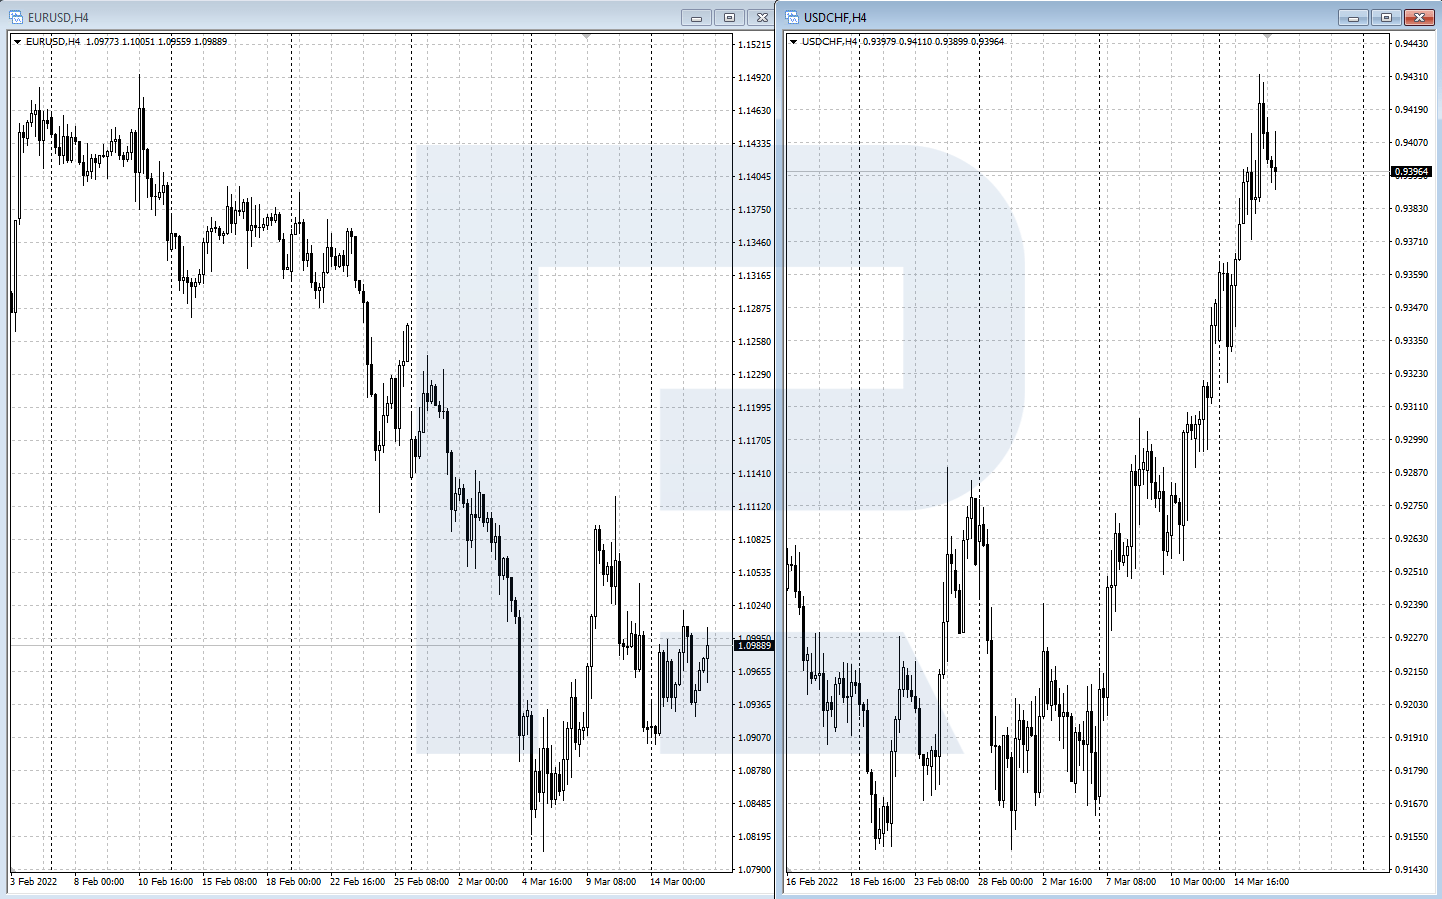
Task: Click the 4 Mar 16:00 date label
Action: pyautogui.click(x=547, y=882)
